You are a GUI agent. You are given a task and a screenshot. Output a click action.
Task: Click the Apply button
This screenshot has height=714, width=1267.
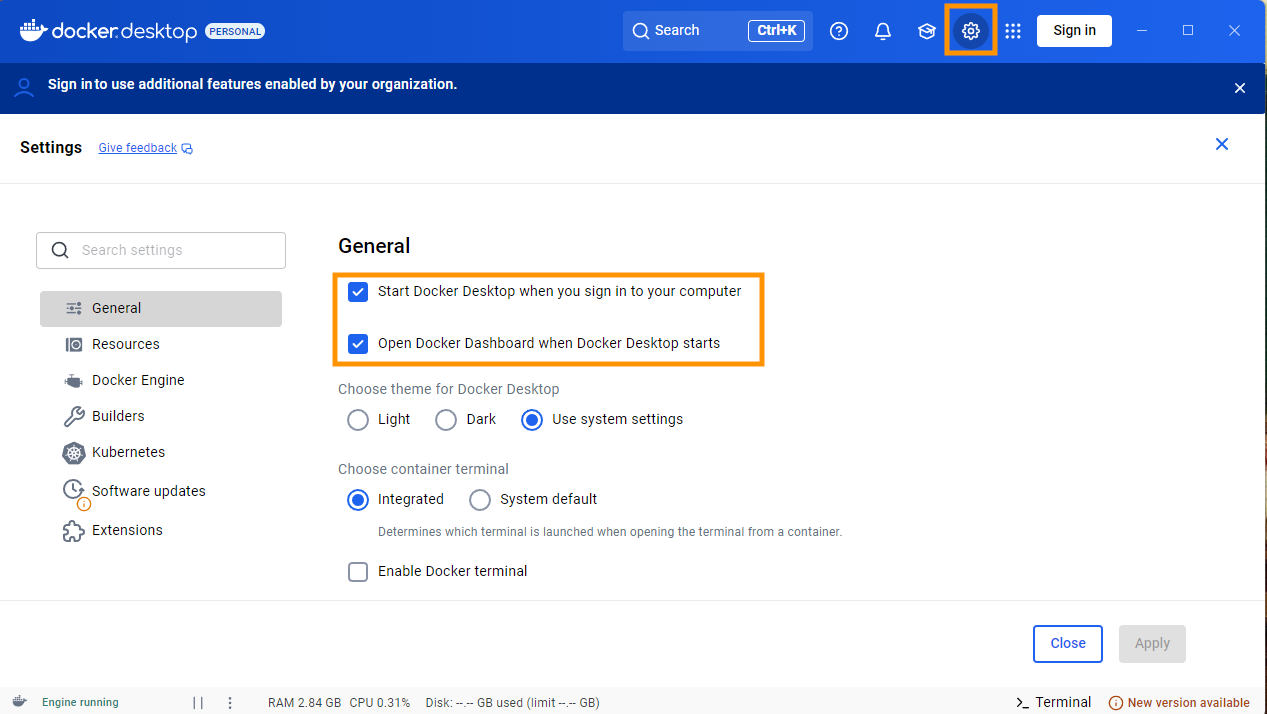pos(1152,644)
